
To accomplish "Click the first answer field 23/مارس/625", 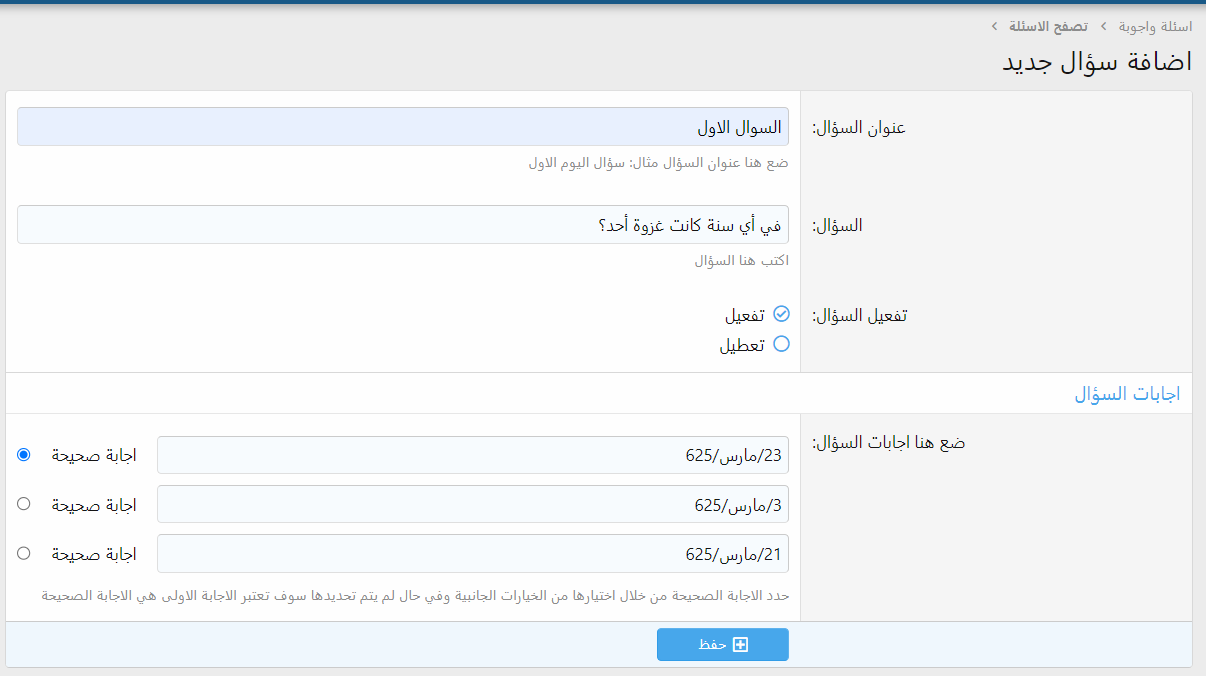I will [x=472, y=455].
